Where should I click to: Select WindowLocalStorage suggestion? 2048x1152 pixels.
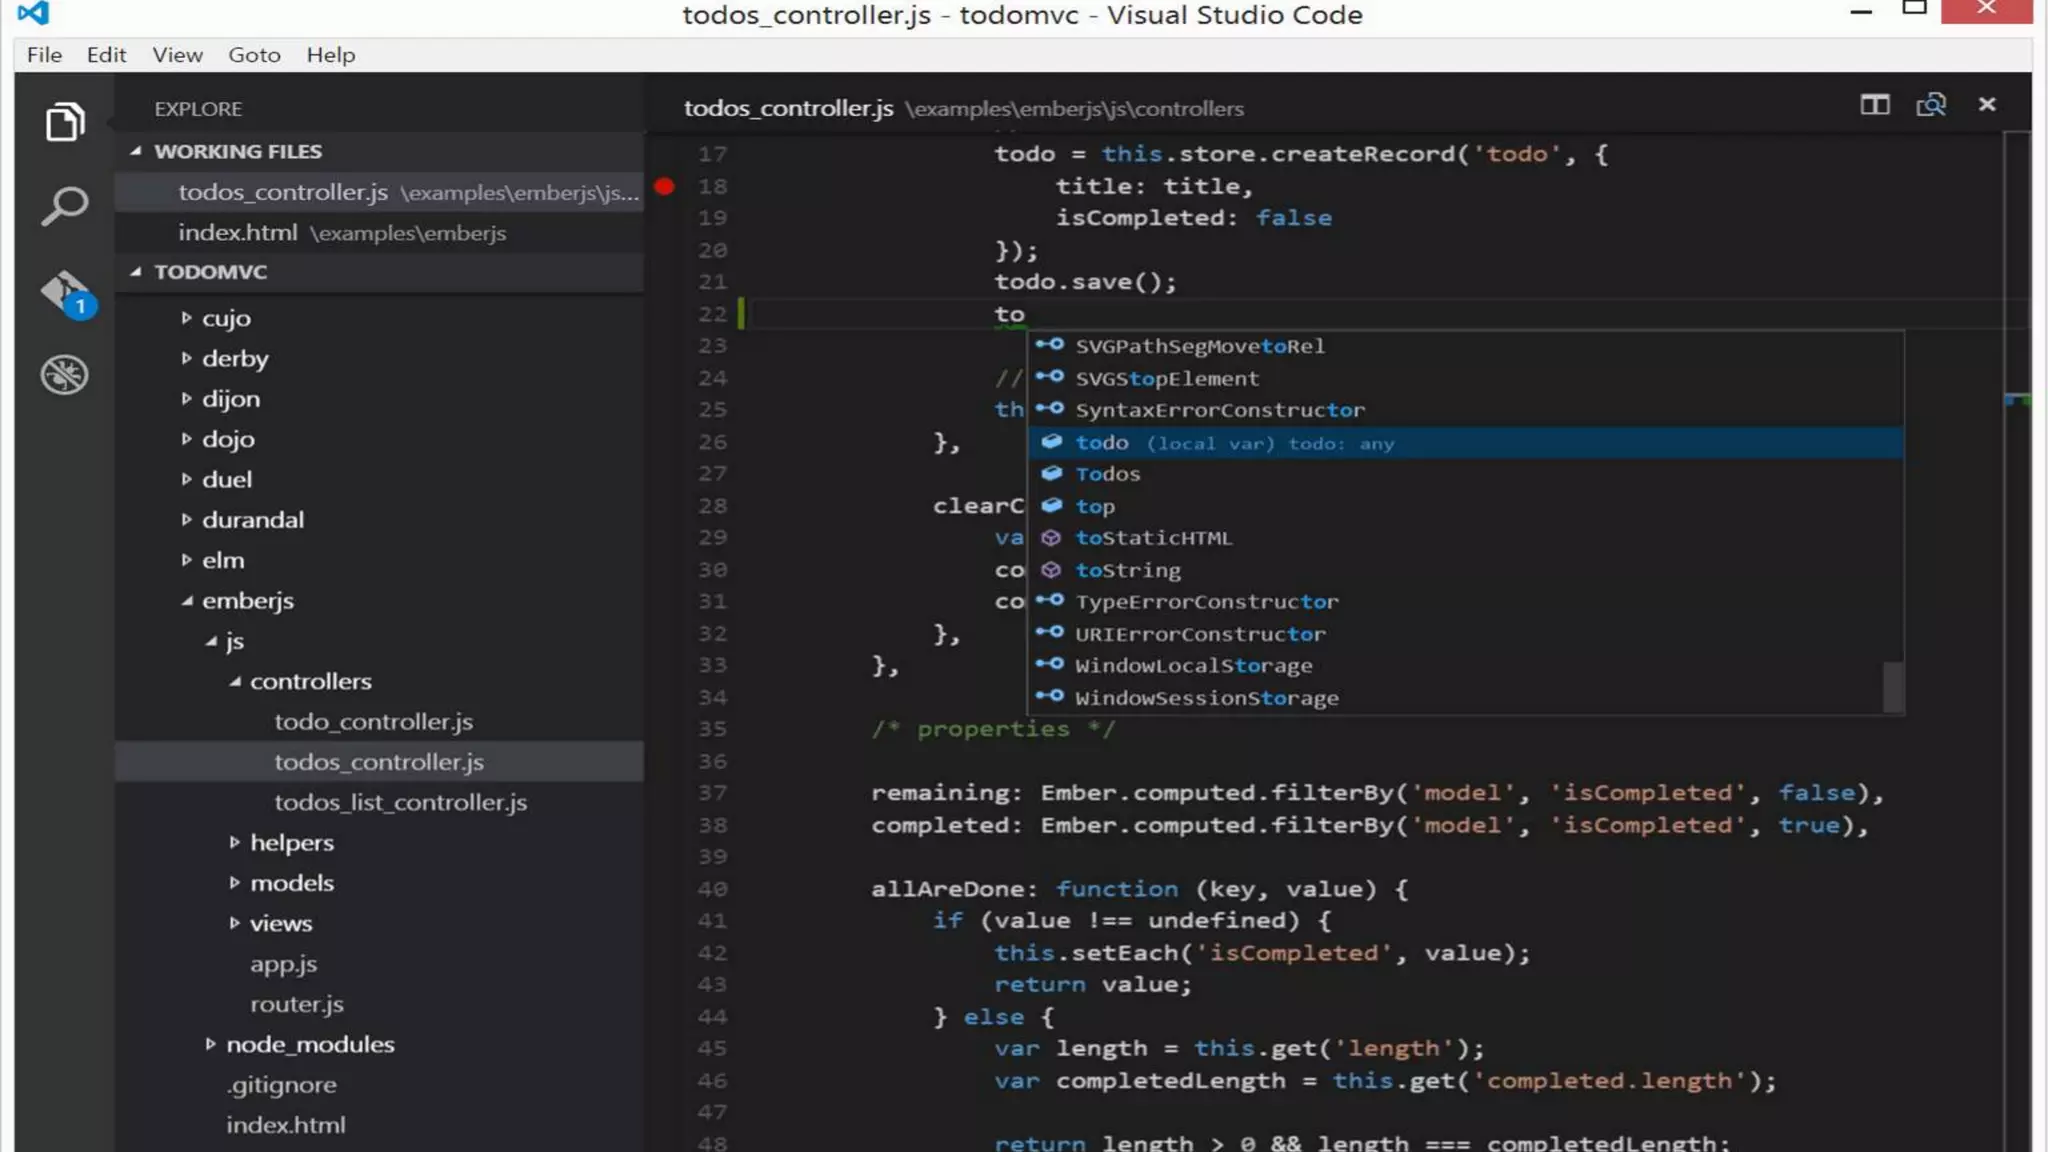(1465, 666)
